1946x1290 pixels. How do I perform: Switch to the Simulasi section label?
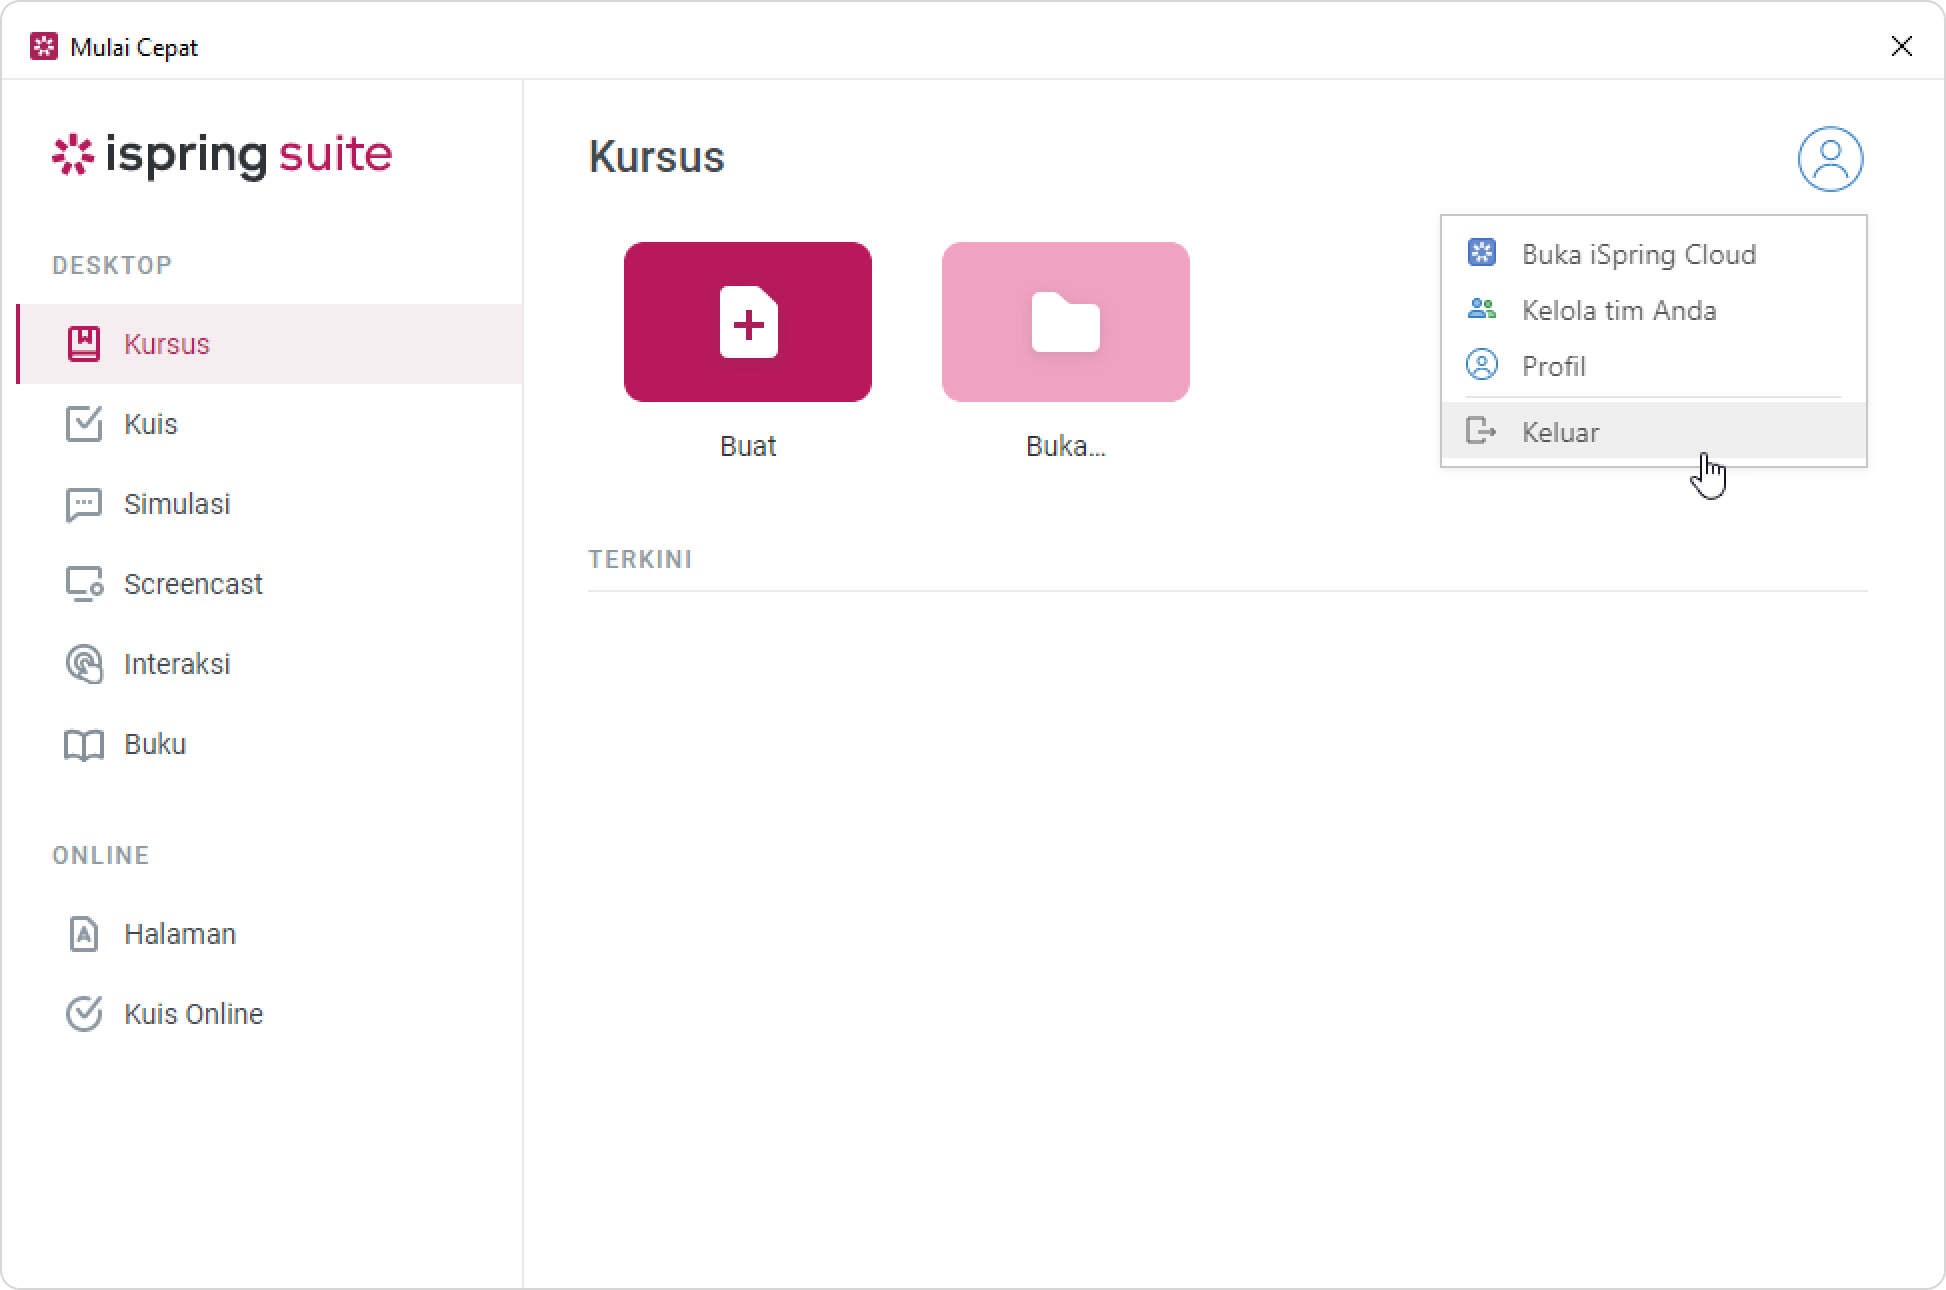[177, 504]
